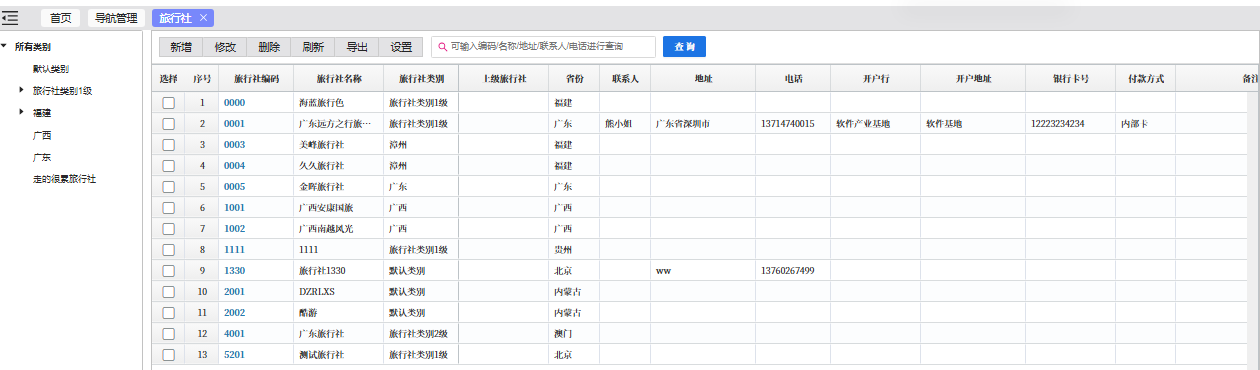
Task: Check the box for 广西南越风光
Action: point(169,229)
